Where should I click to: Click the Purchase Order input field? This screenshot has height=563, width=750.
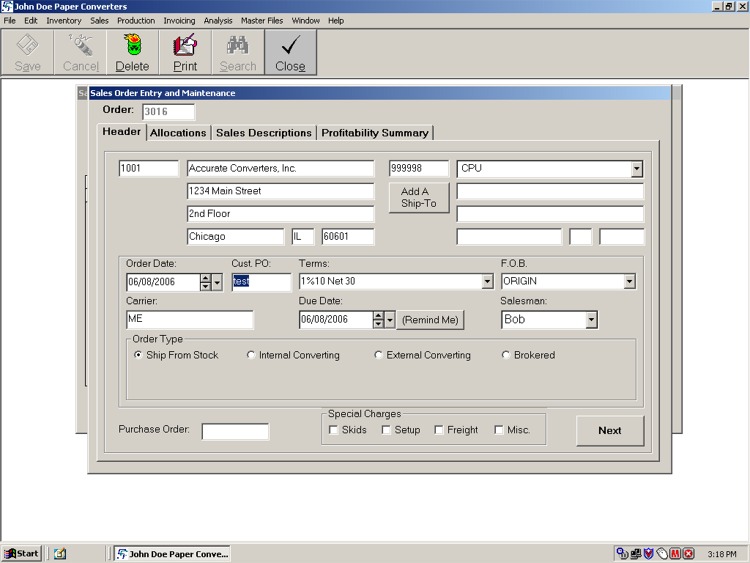(235, 431)
